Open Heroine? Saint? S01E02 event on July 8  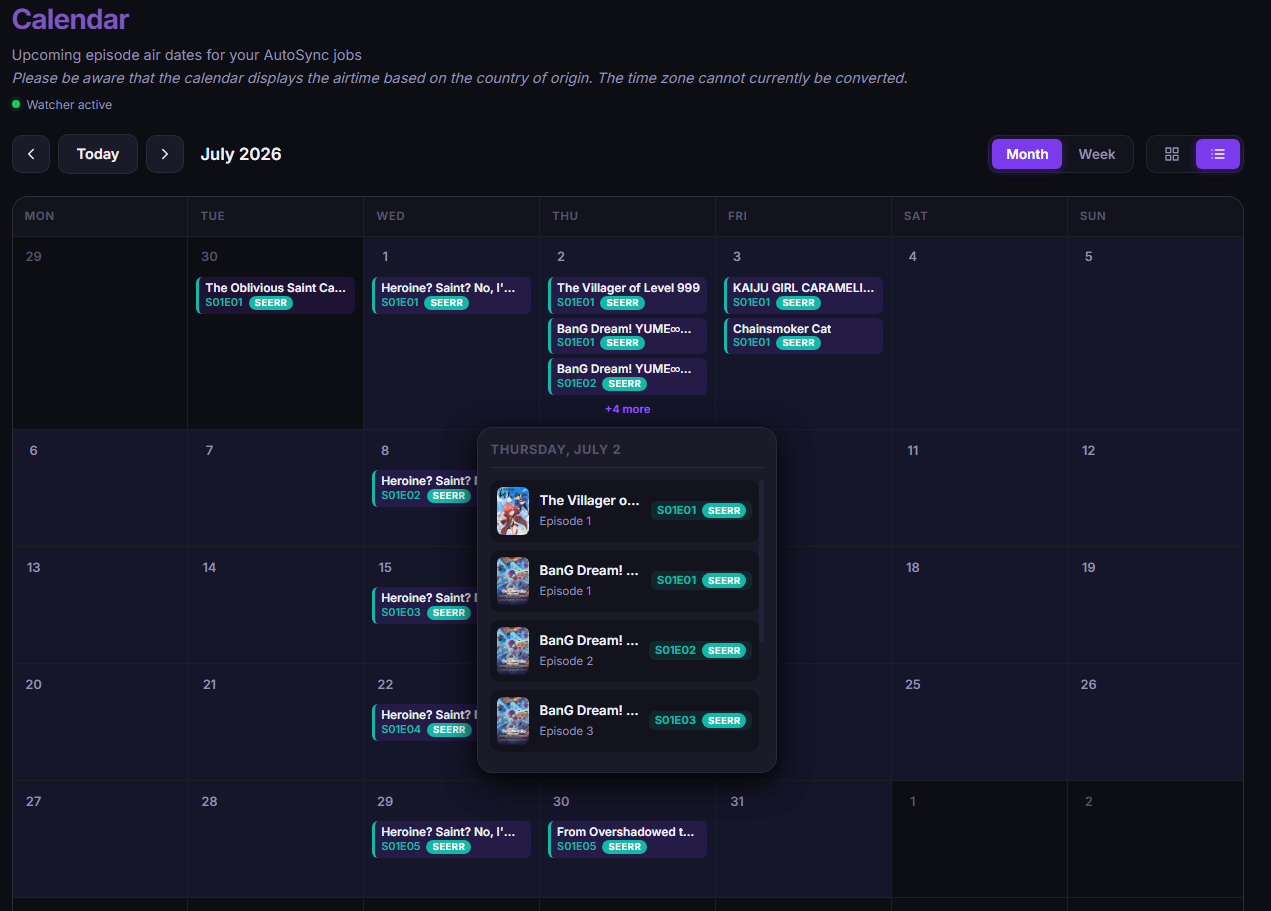click(x=425, y=488)
